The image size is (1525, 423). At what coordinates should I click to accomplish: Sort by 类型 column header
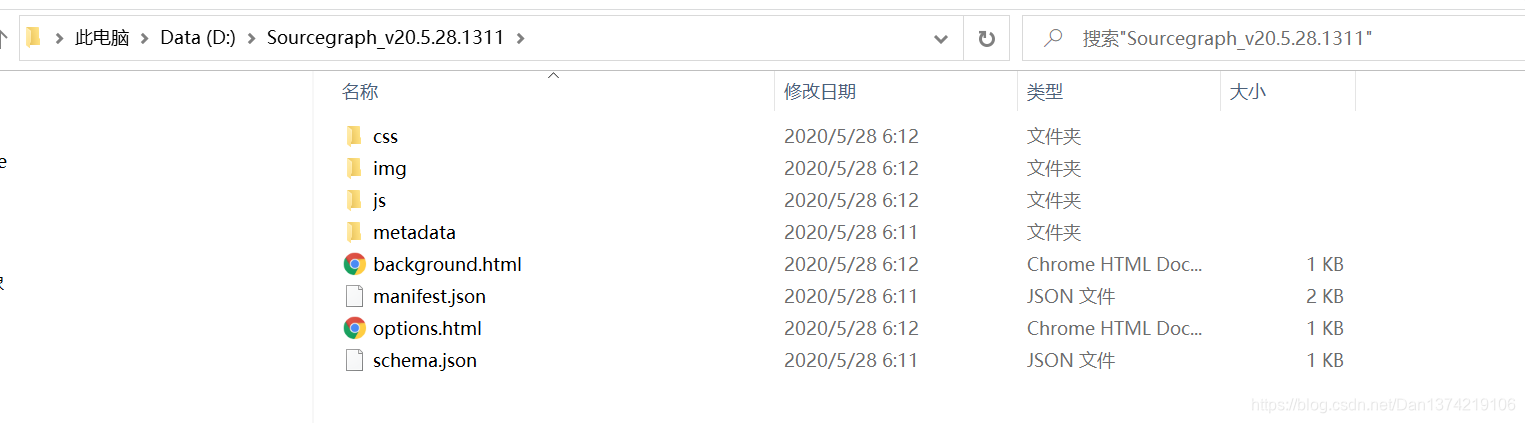coord(1045,92)
